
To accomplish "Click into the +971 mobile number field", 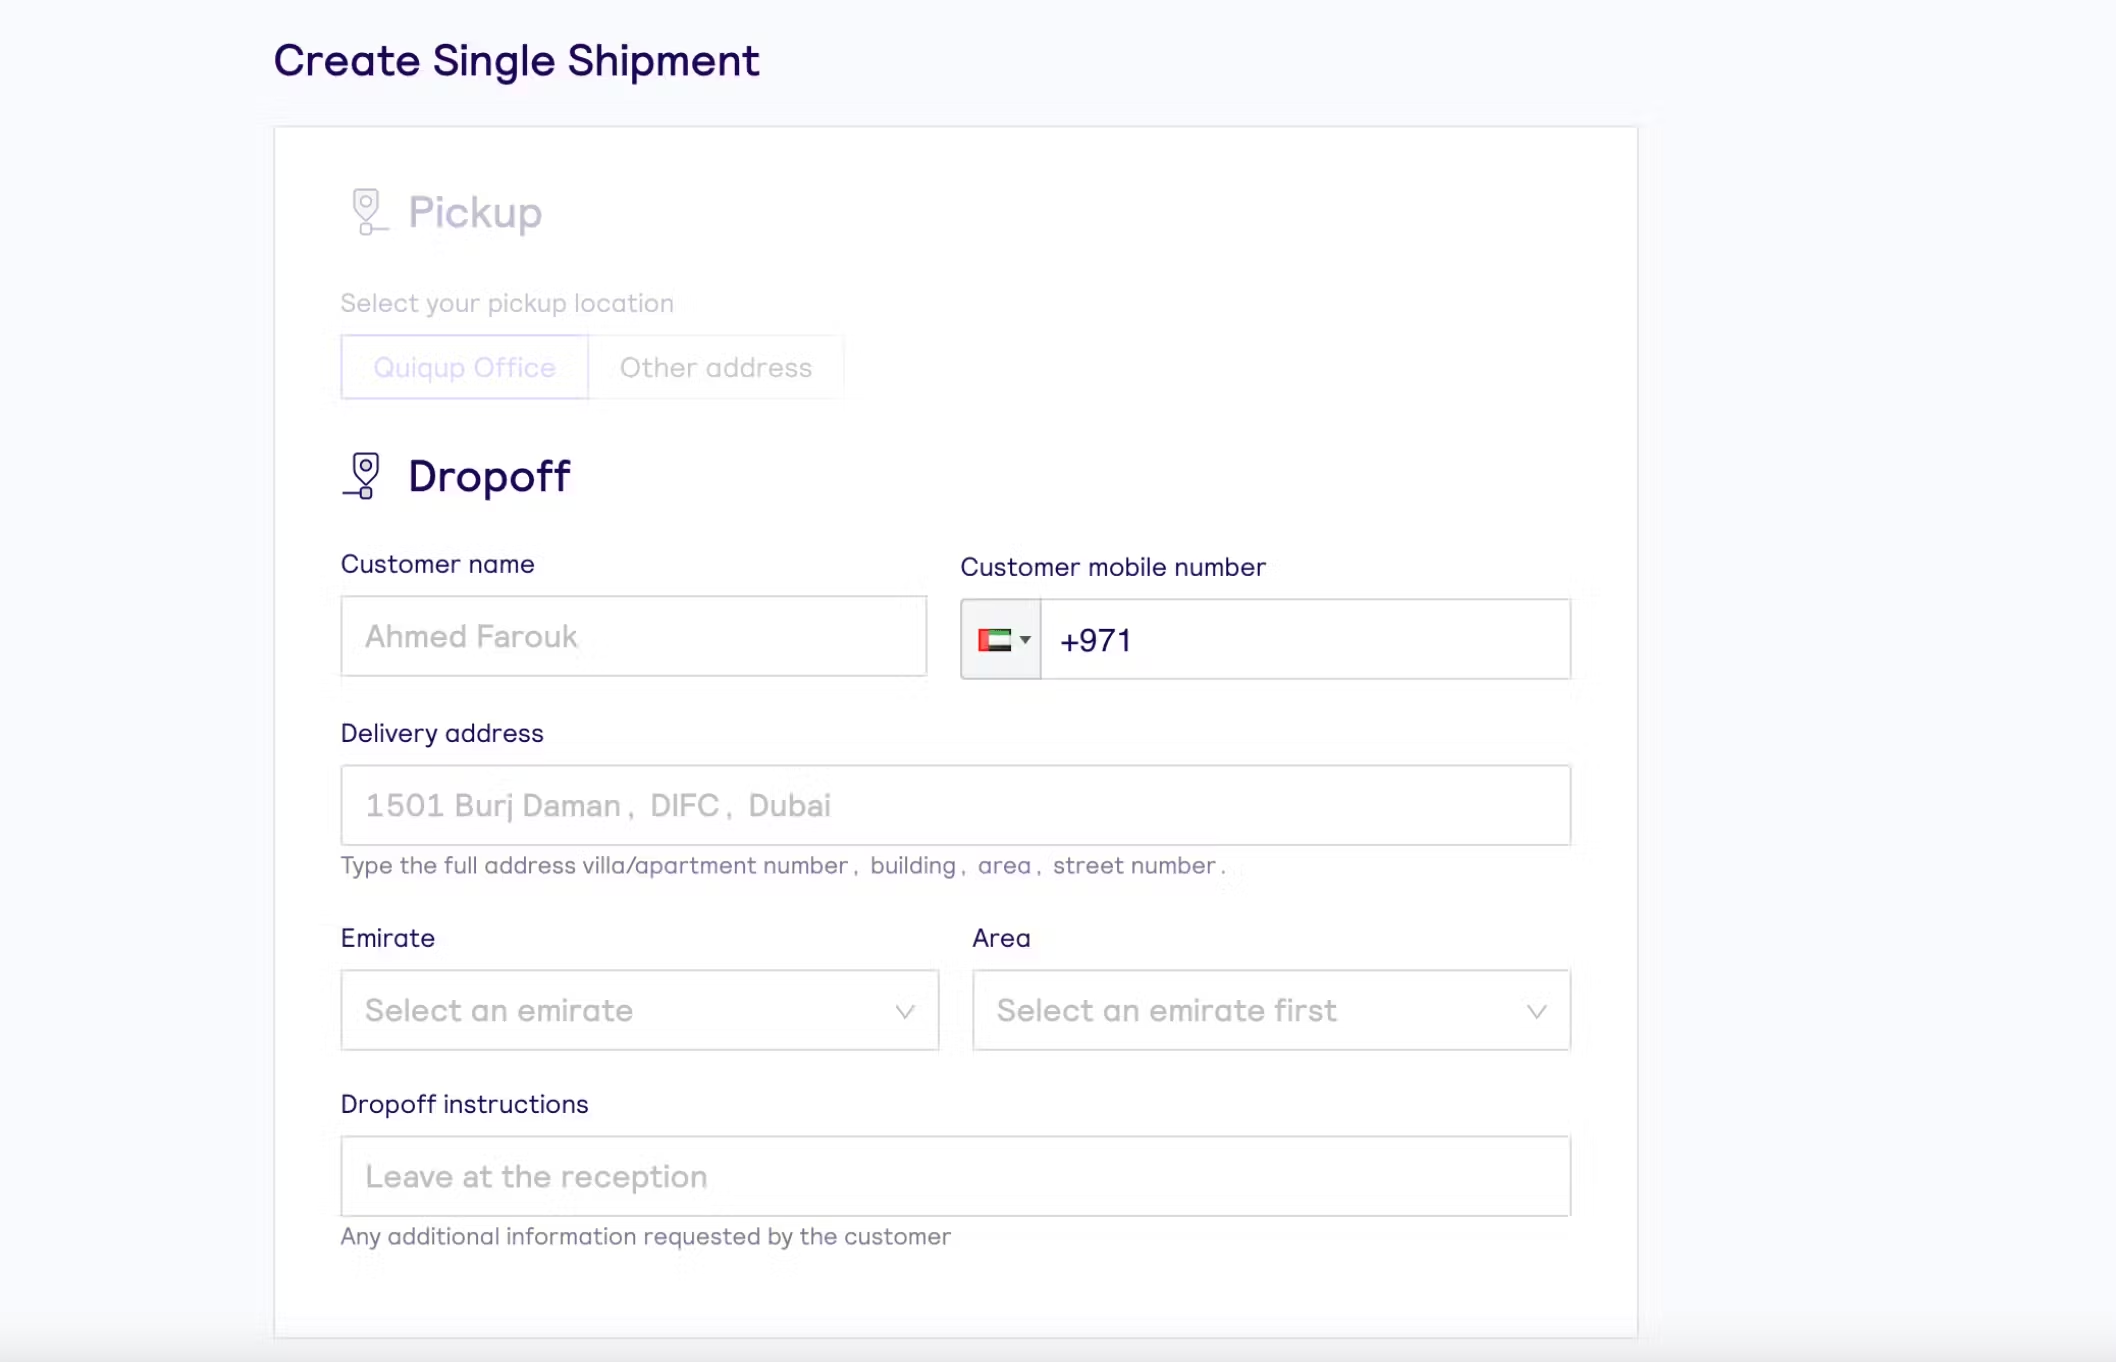I will tap(1304, 640).
